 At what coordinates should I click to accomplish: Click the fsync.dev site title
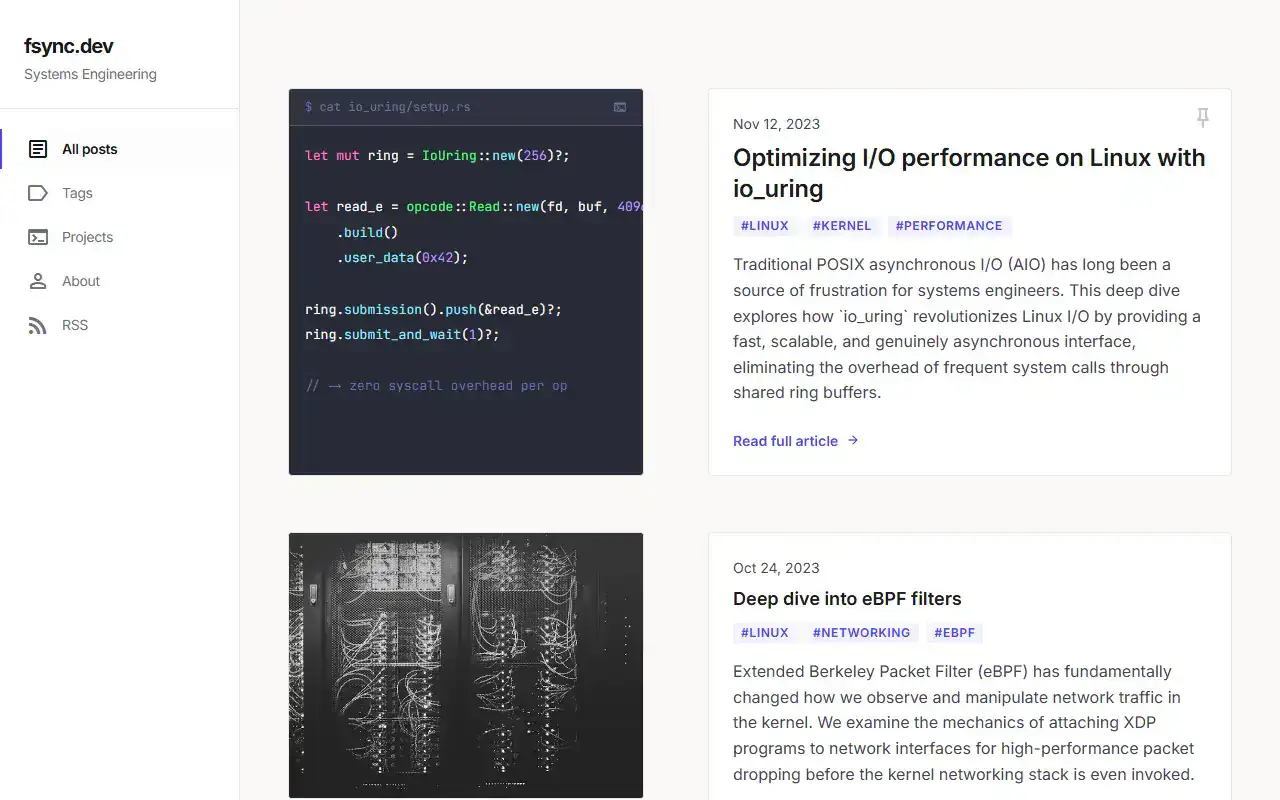pos(69,46)
